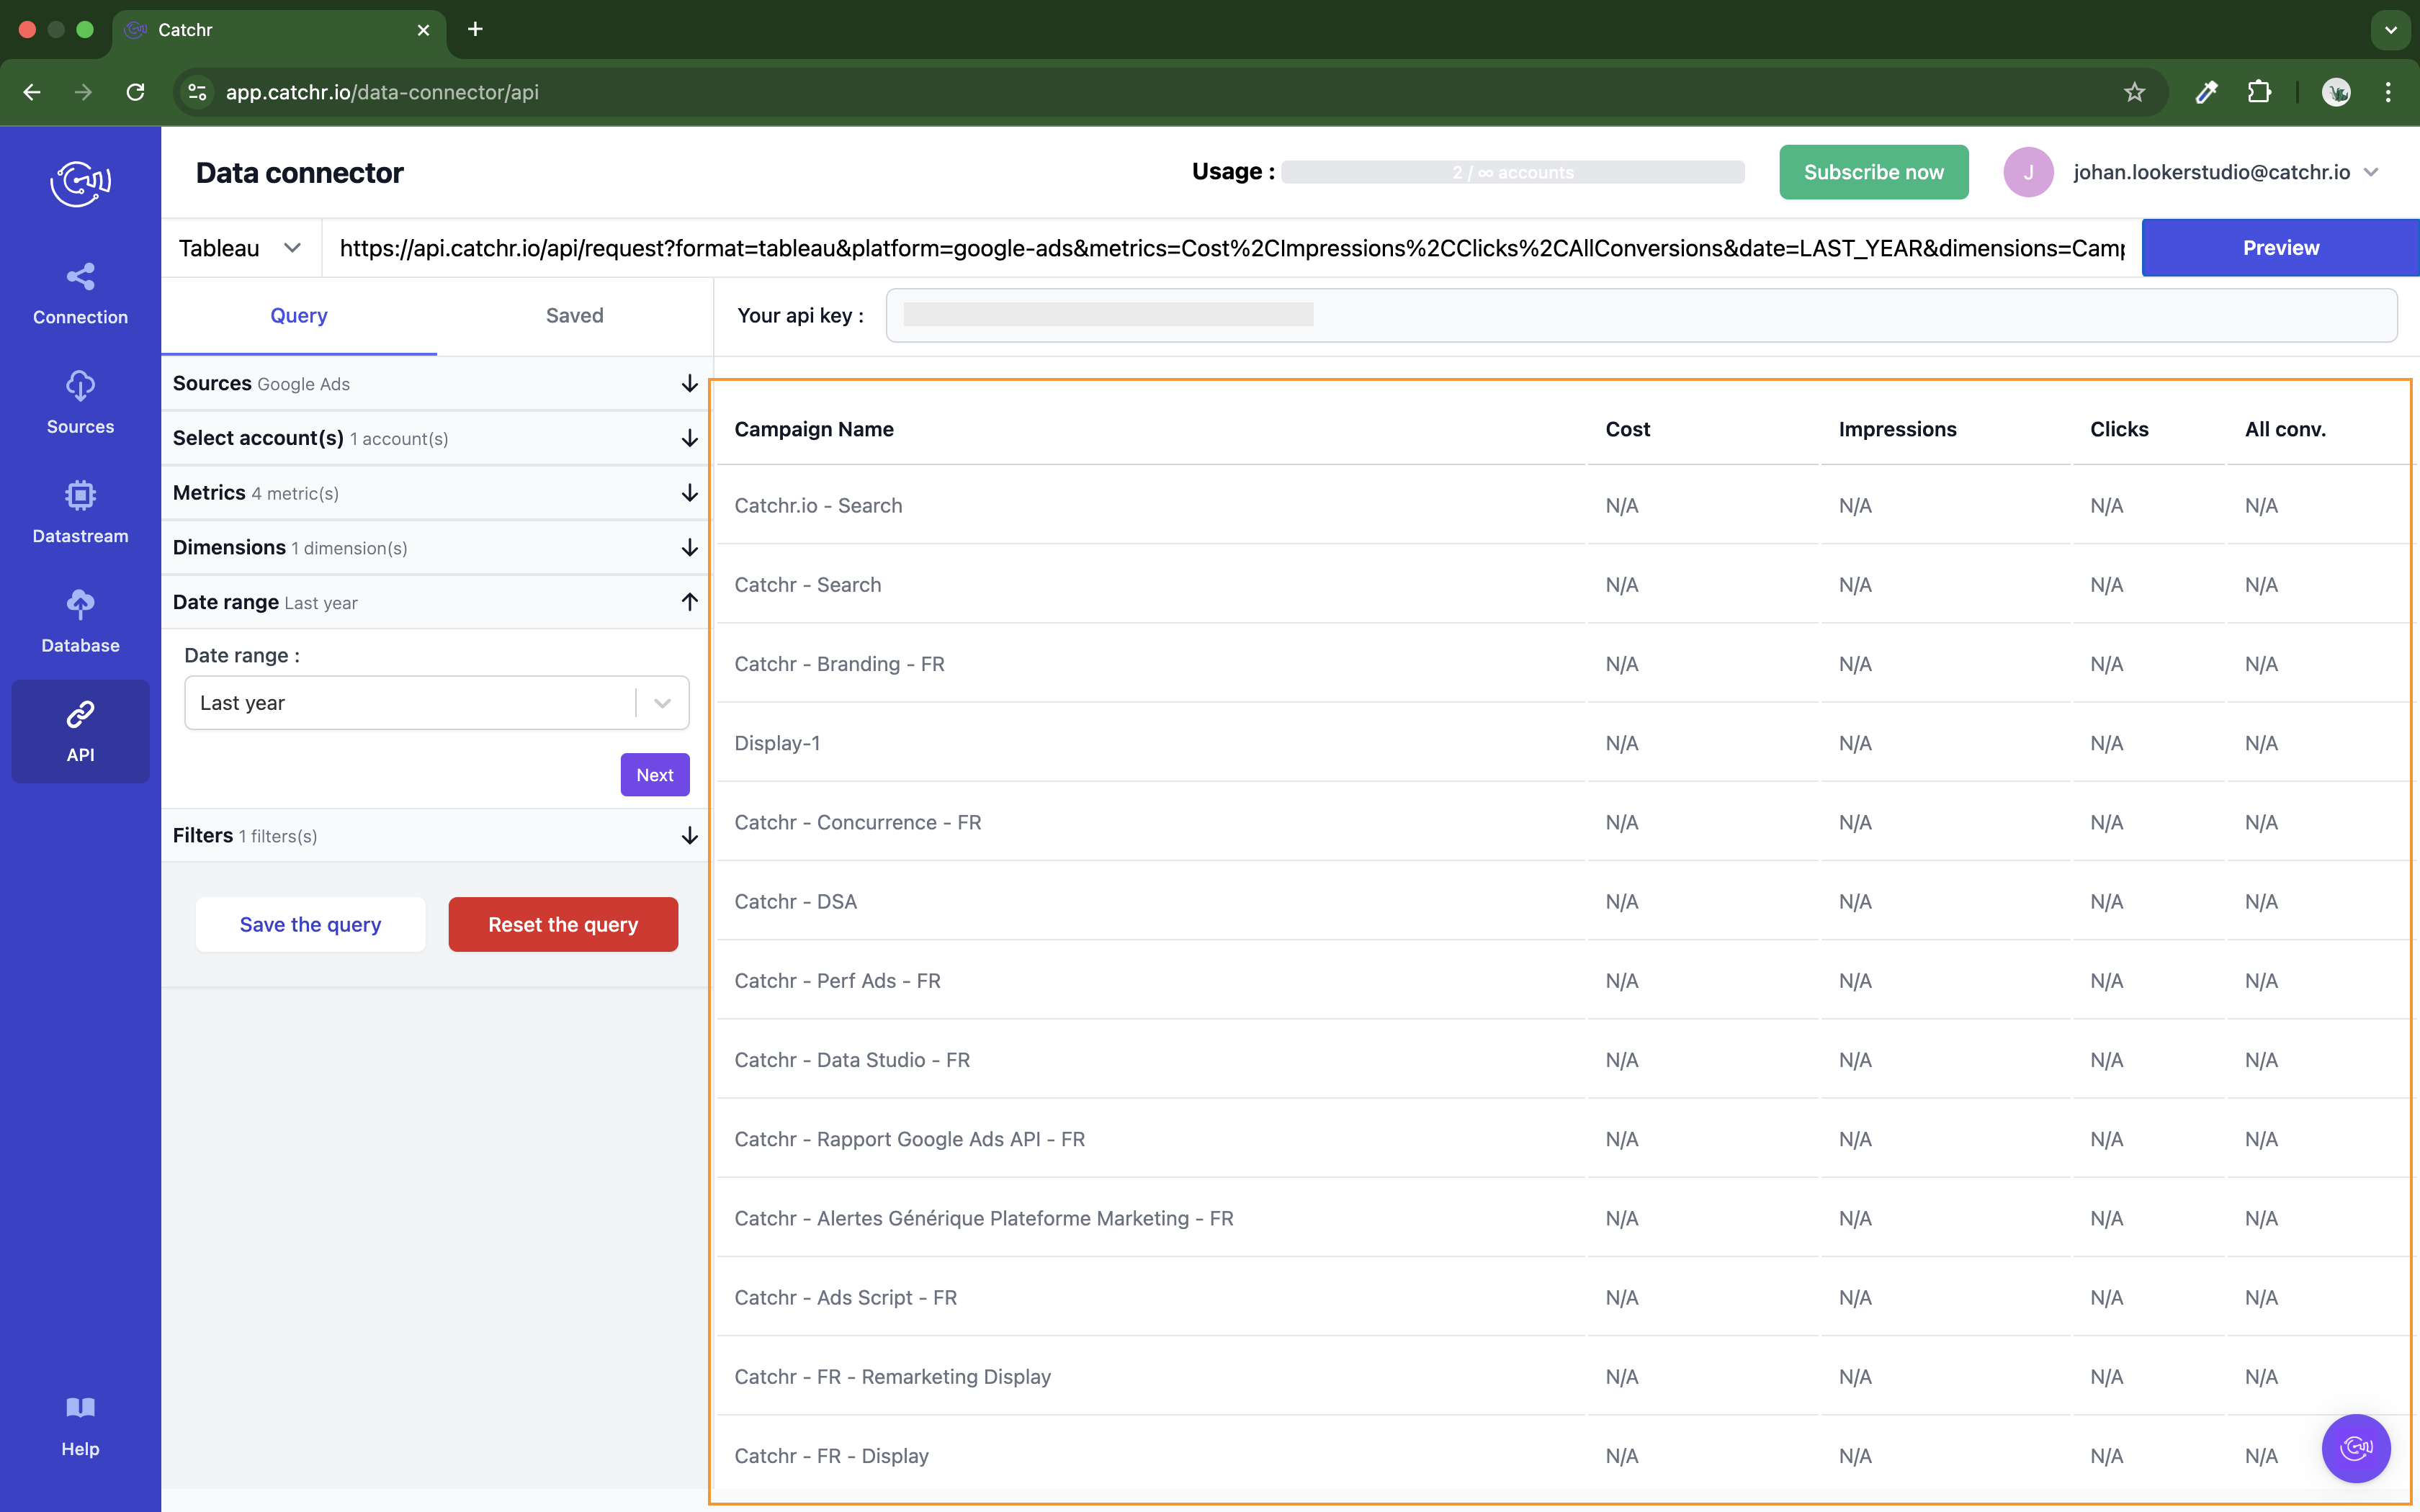Click the Preview button
This screenshot has height=1512, width=2420.
[x=2280, y=248]
